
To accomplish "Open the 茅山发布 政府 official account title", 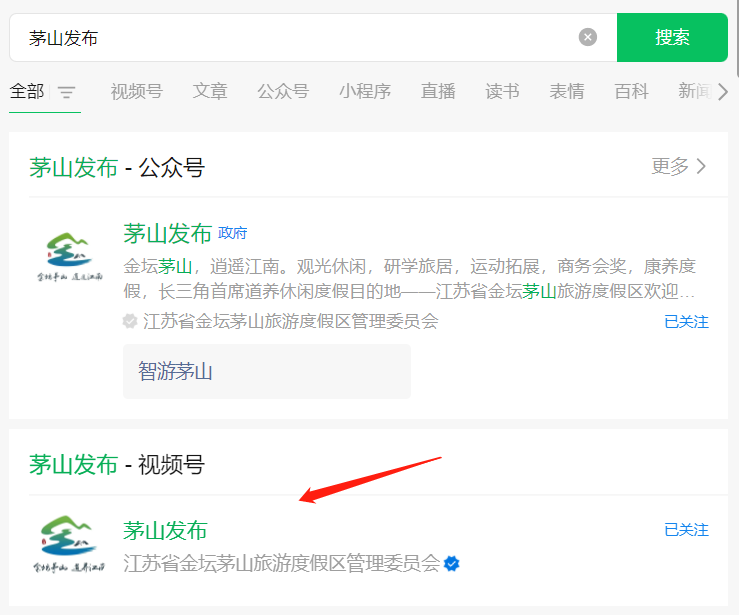I will (167, 233).
